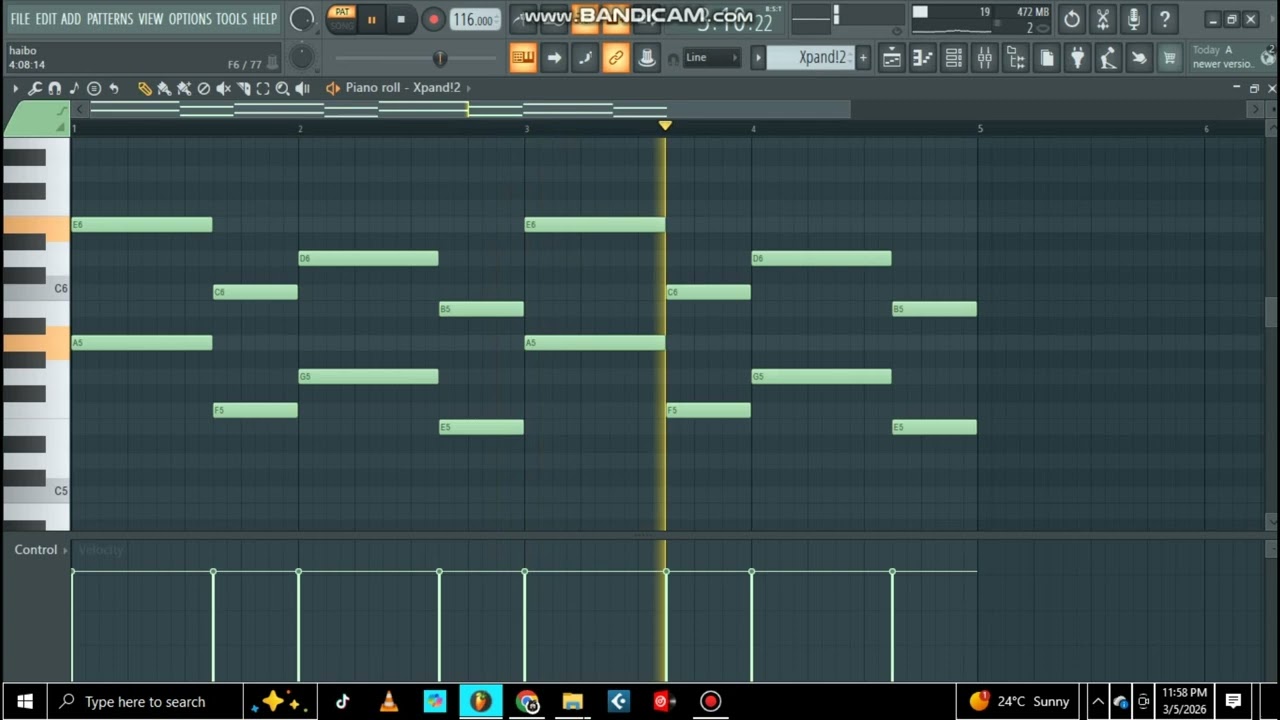
Task: Open the Line snap dropdown
Action: tap(712, 58)
